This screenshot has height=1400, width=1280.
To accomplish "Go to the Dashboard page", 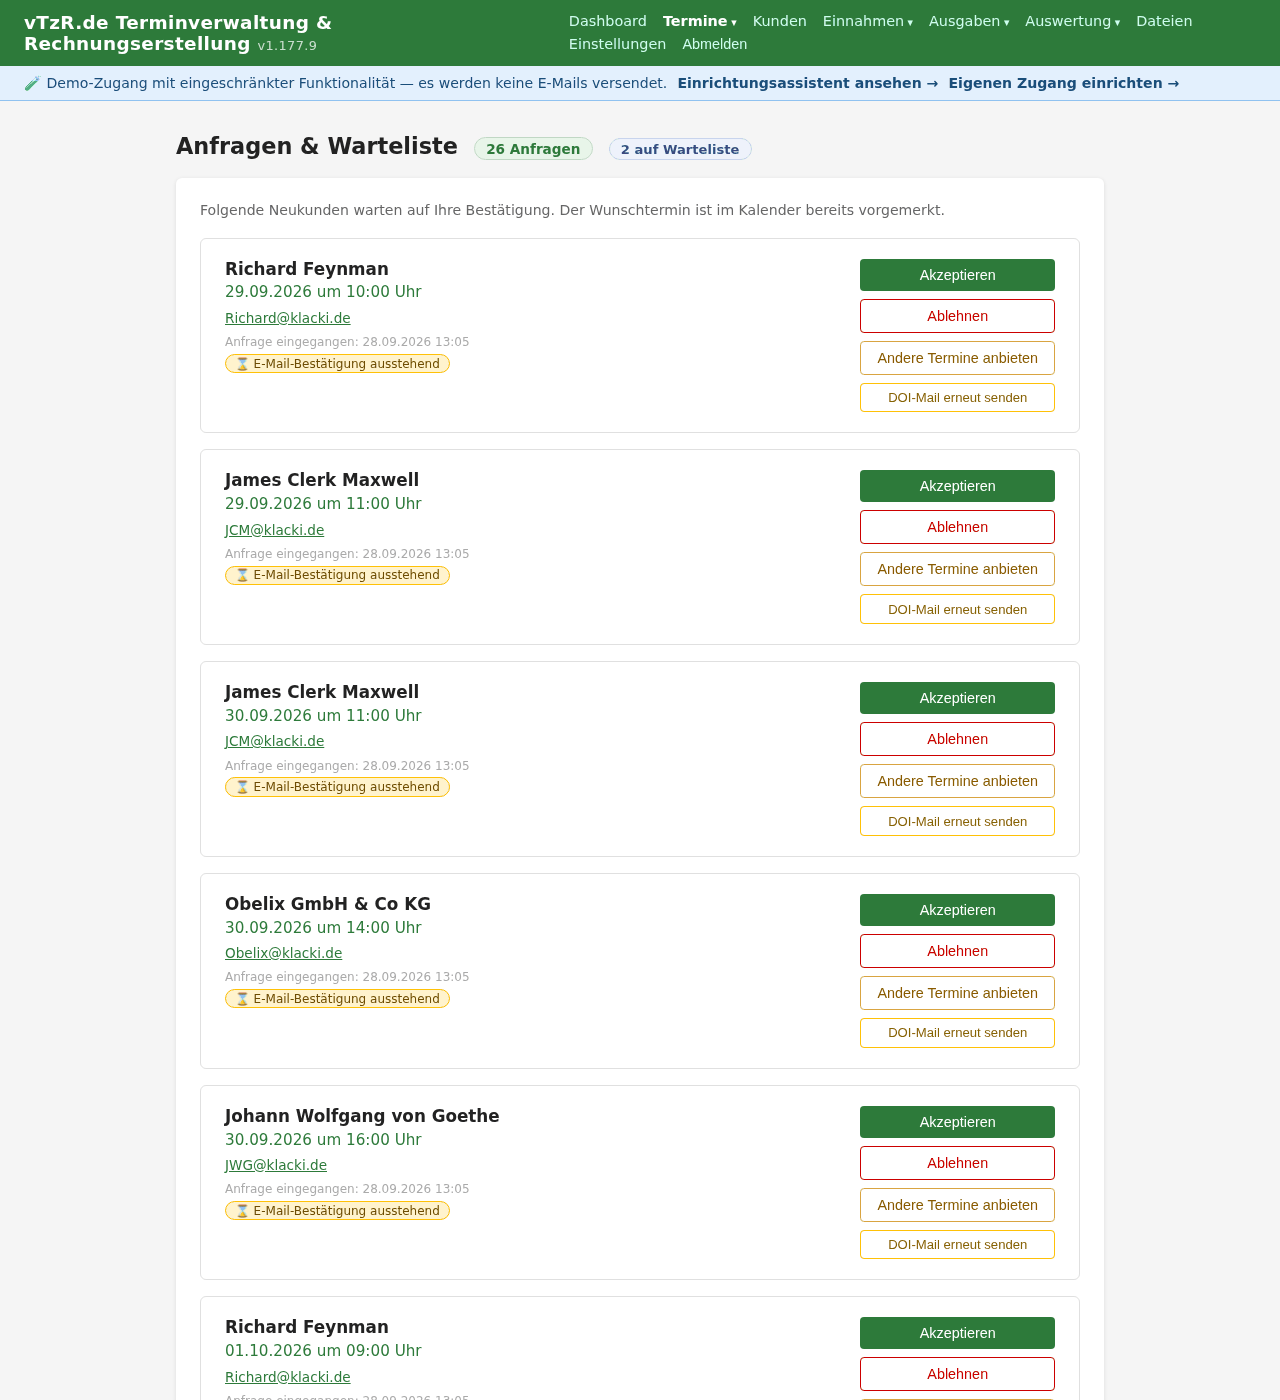I will [x=608, y=21].
